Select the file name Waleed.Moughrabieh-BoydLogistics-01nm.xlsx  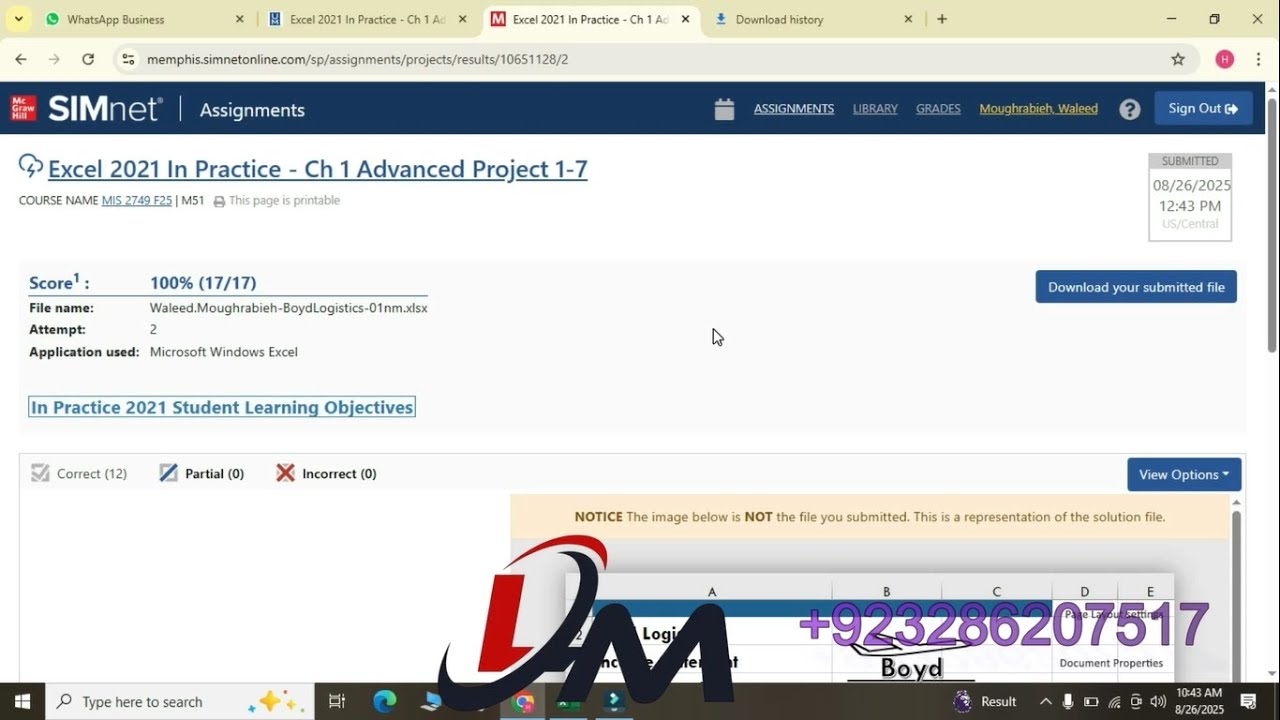tap(289, 308)
